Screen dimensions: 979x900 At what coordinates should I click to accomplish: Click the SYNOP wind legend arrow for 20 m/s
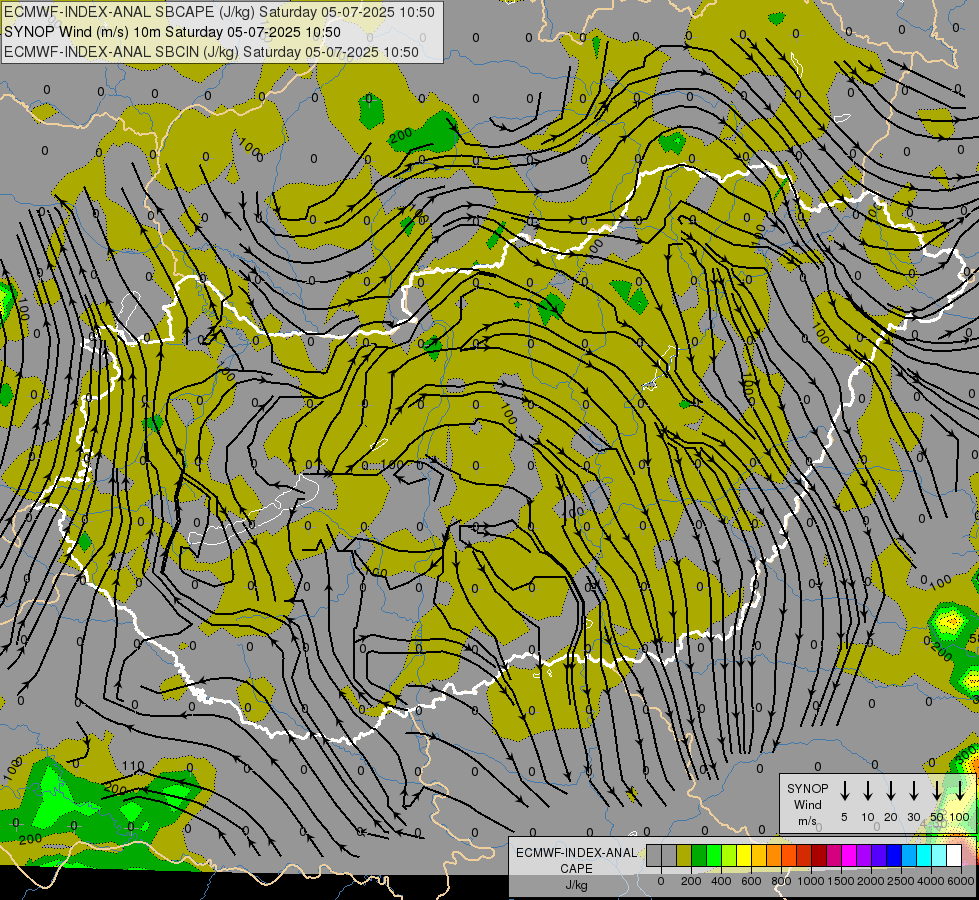click(890, 790)
